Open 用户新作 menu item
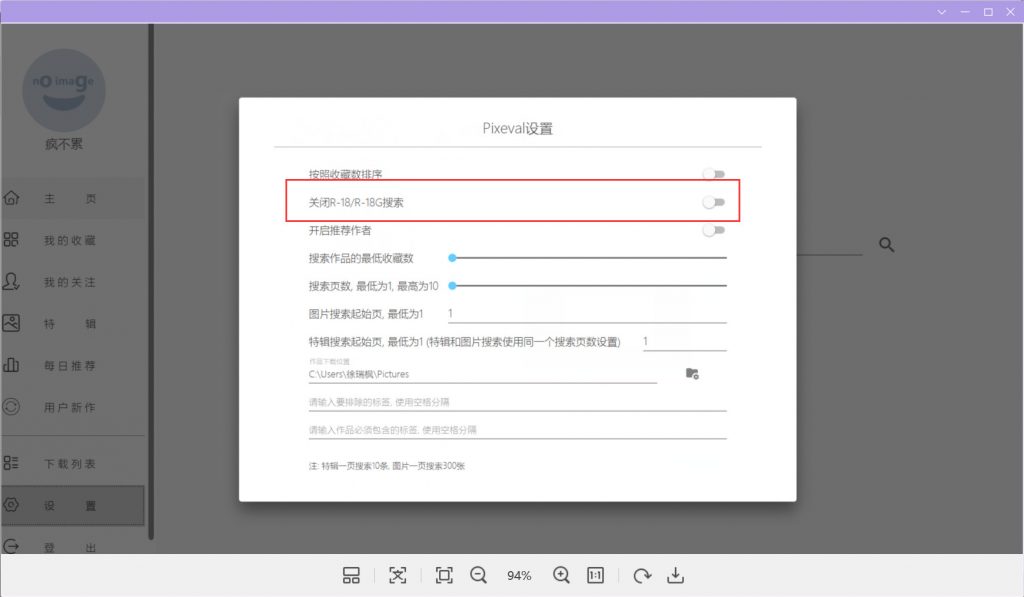Image resolution: width=1024 pixels, height=597 pixels. point(70,408)
